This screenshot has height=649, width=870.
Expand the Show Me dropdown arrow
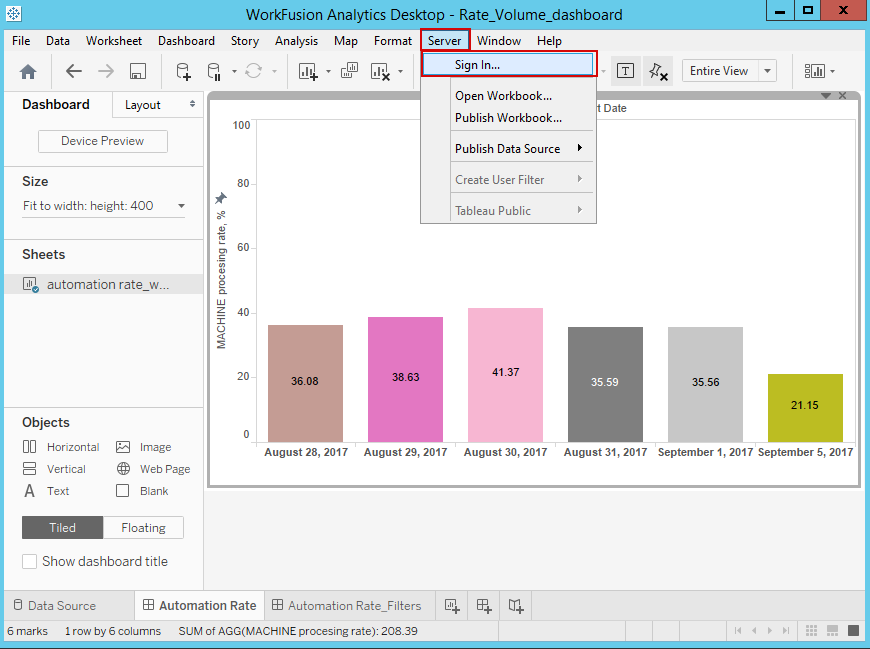point(832,72)
